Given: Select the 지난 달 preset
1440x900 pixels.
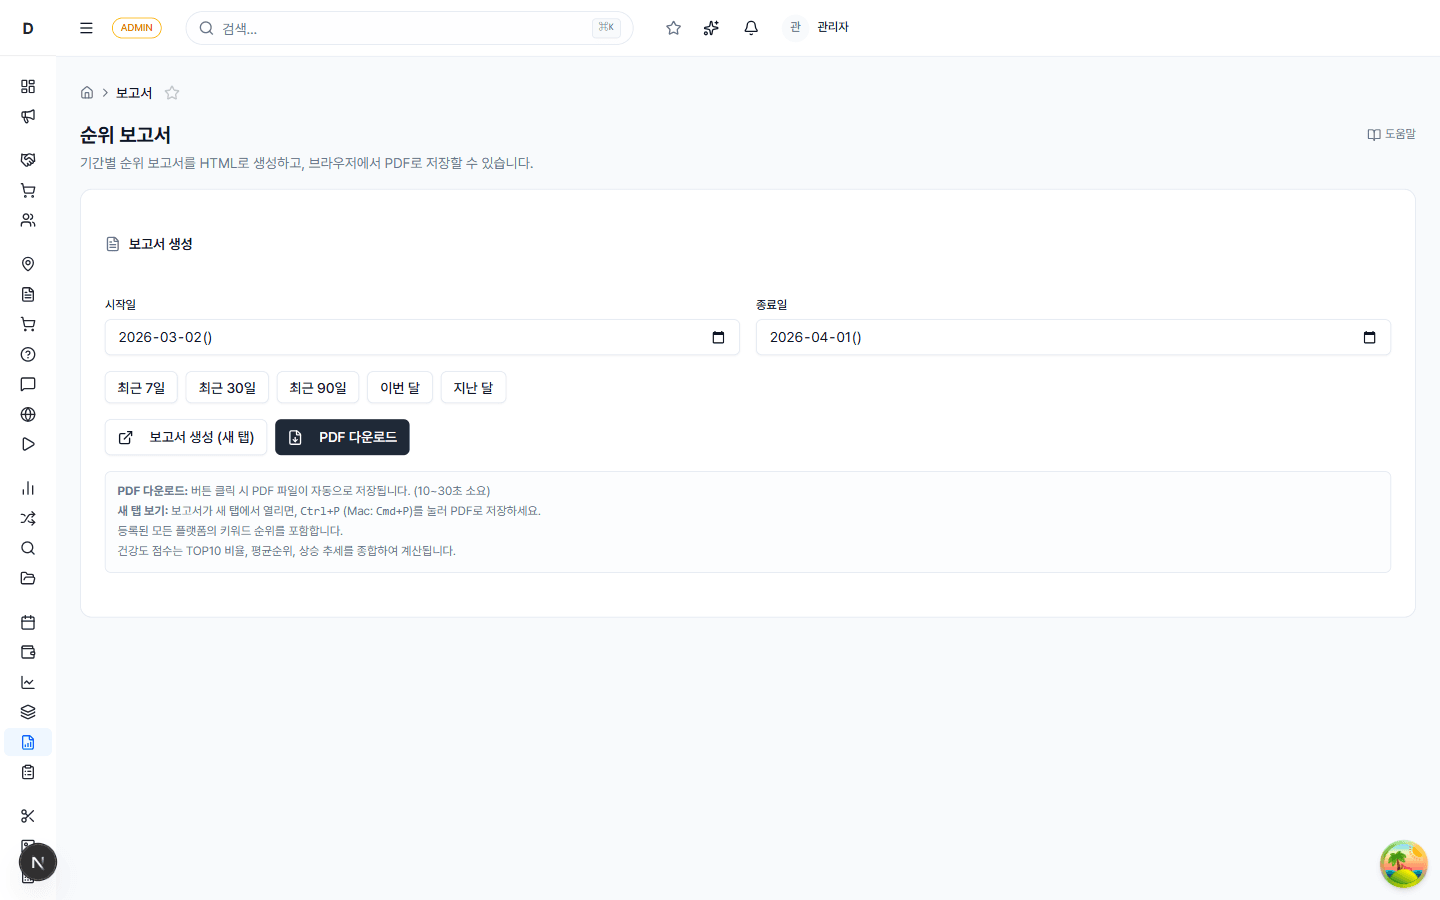Looking at the screenshot, I should (473, 388).
